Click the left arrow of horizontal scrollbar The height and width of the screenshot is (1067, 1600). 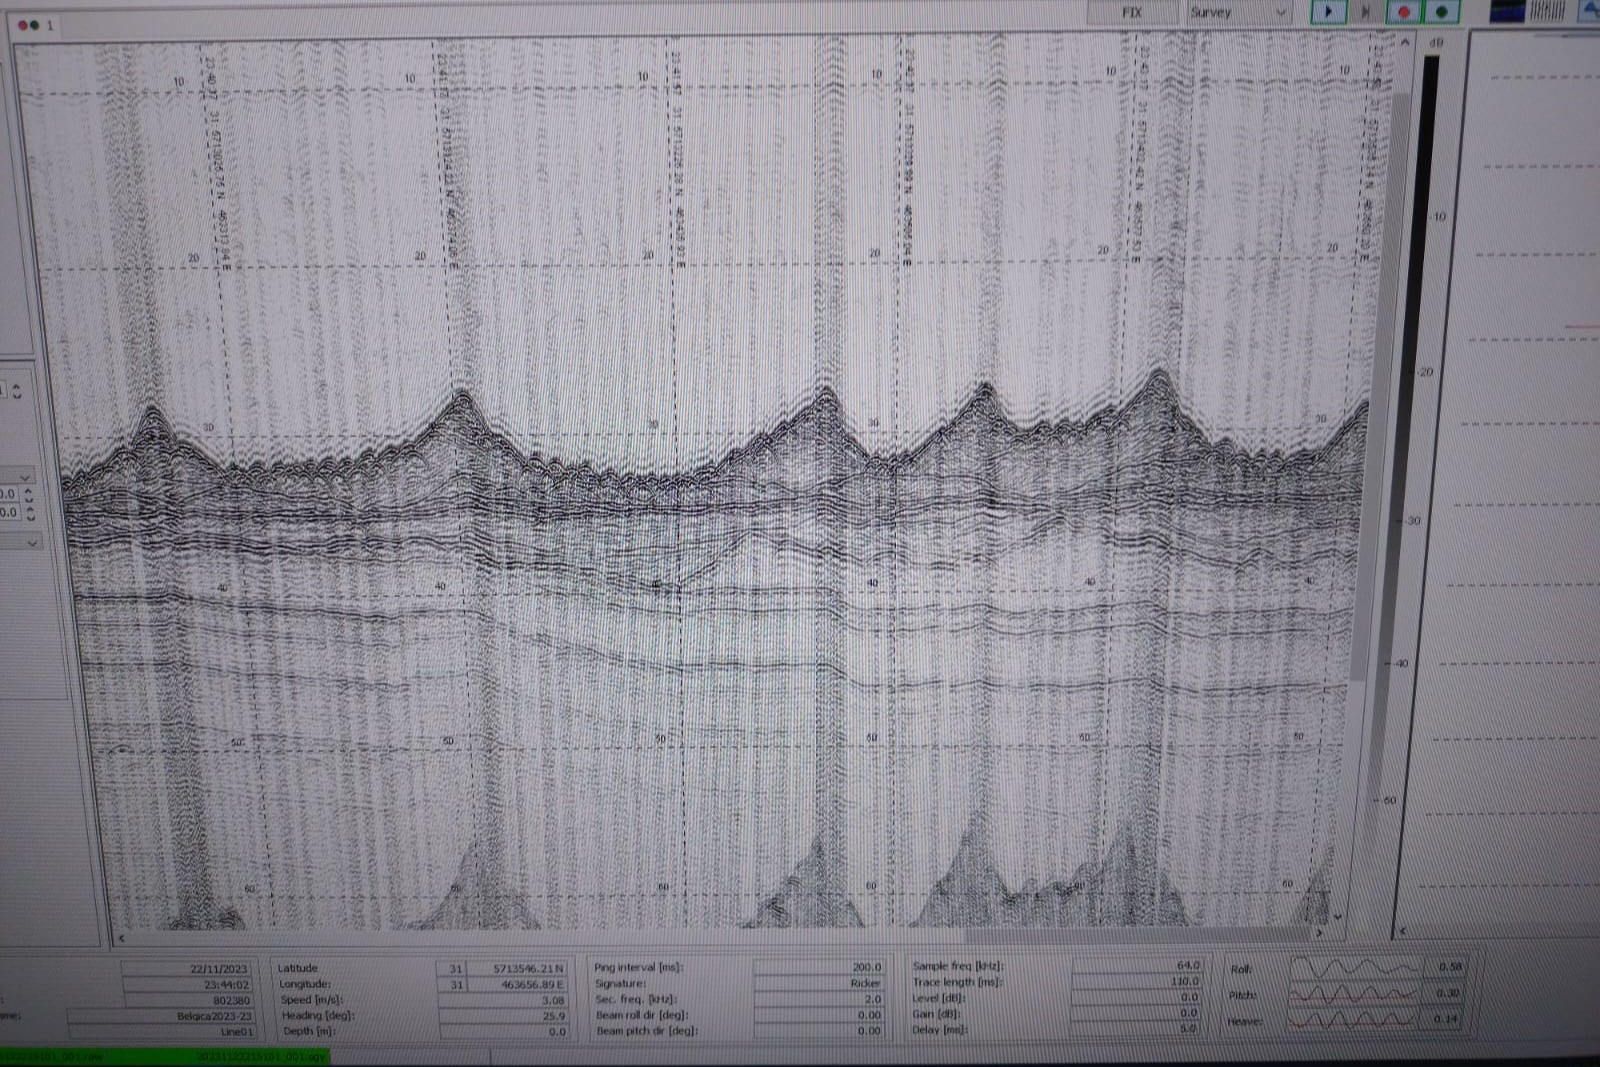click(122, 938)
